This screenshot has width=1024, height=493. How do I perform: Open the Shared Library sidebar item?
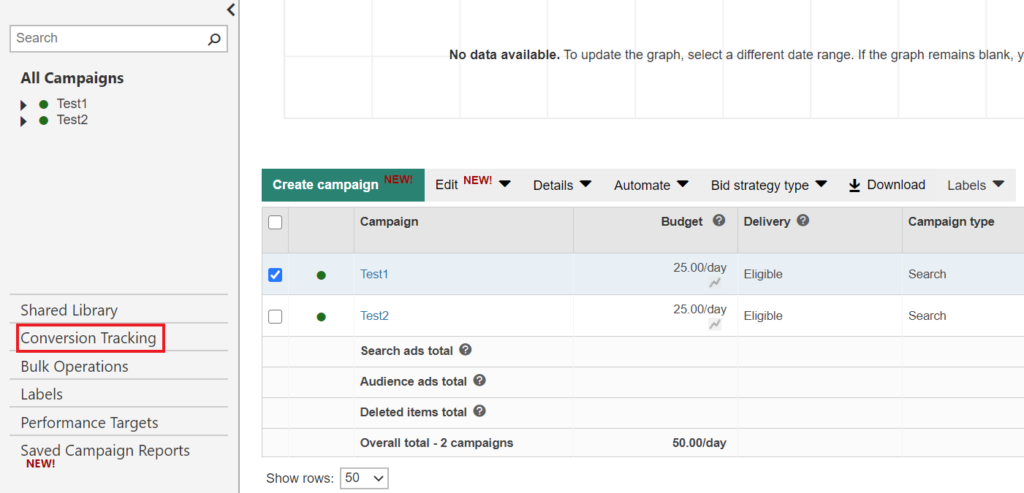[69, 310]
